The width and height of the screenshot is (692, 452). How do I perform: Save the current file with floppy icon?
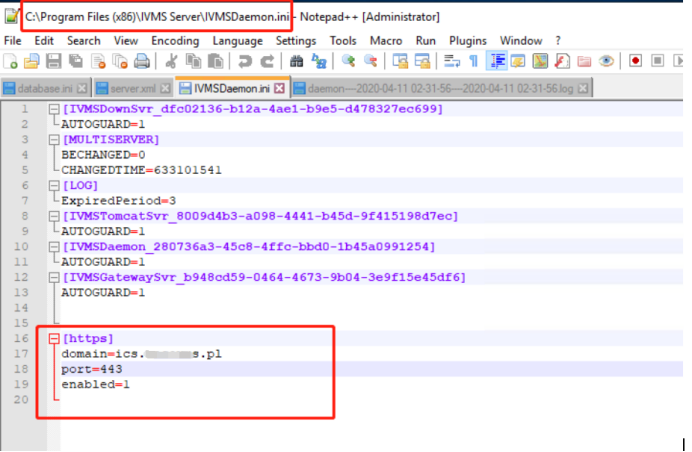point(53,61)
